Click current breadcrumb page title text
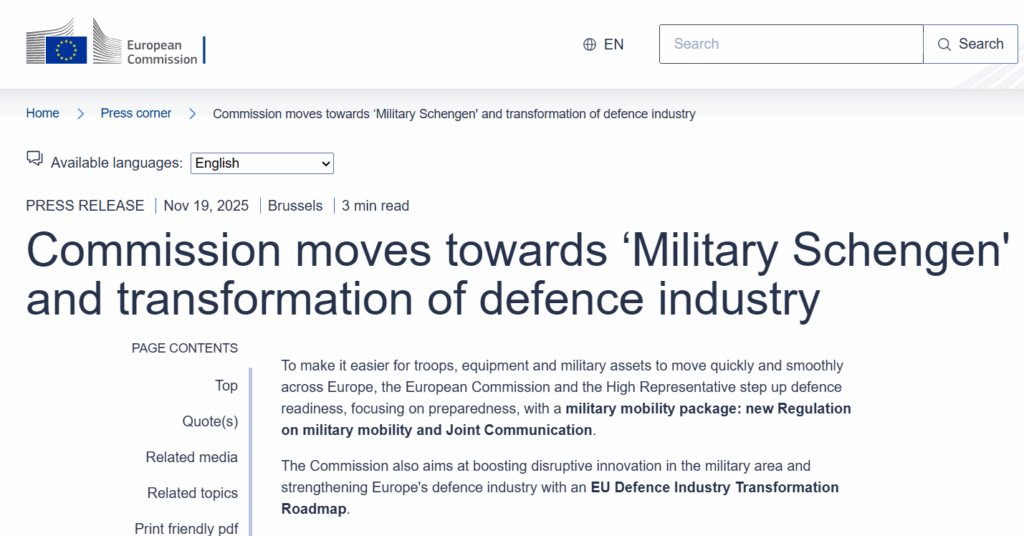Image resolution: width=1024 pixels, height=536 pixels. pos(454,114)
